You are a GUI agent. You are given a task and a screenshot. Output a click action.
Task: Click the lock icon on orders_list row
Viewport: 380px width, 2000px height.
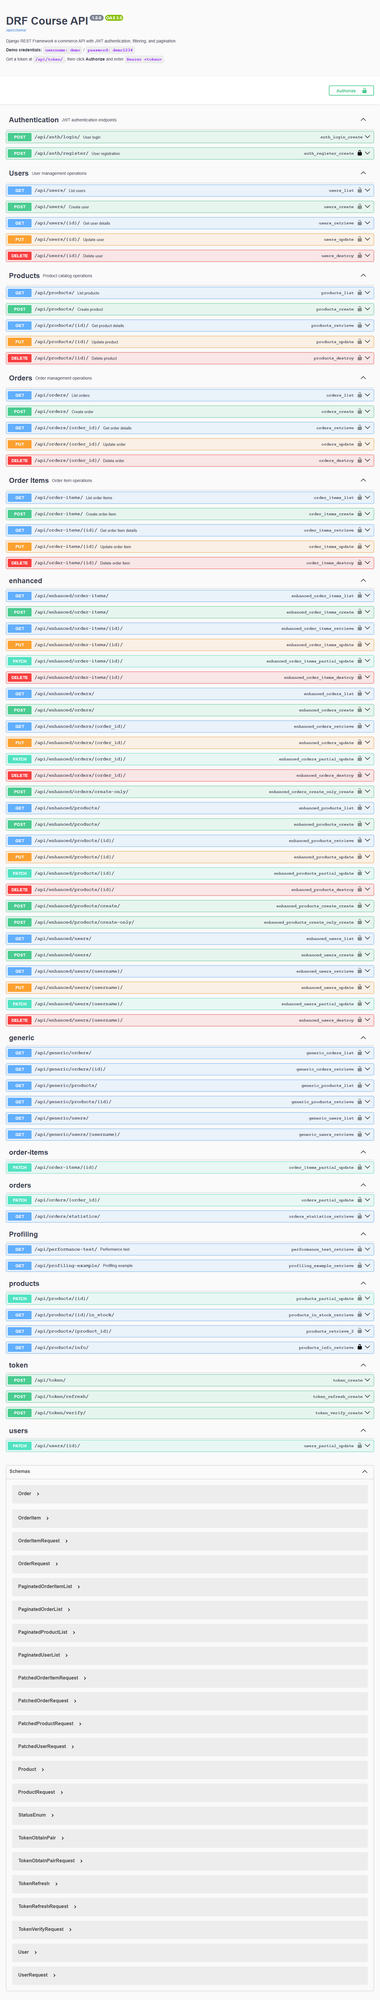click(360, 395)
